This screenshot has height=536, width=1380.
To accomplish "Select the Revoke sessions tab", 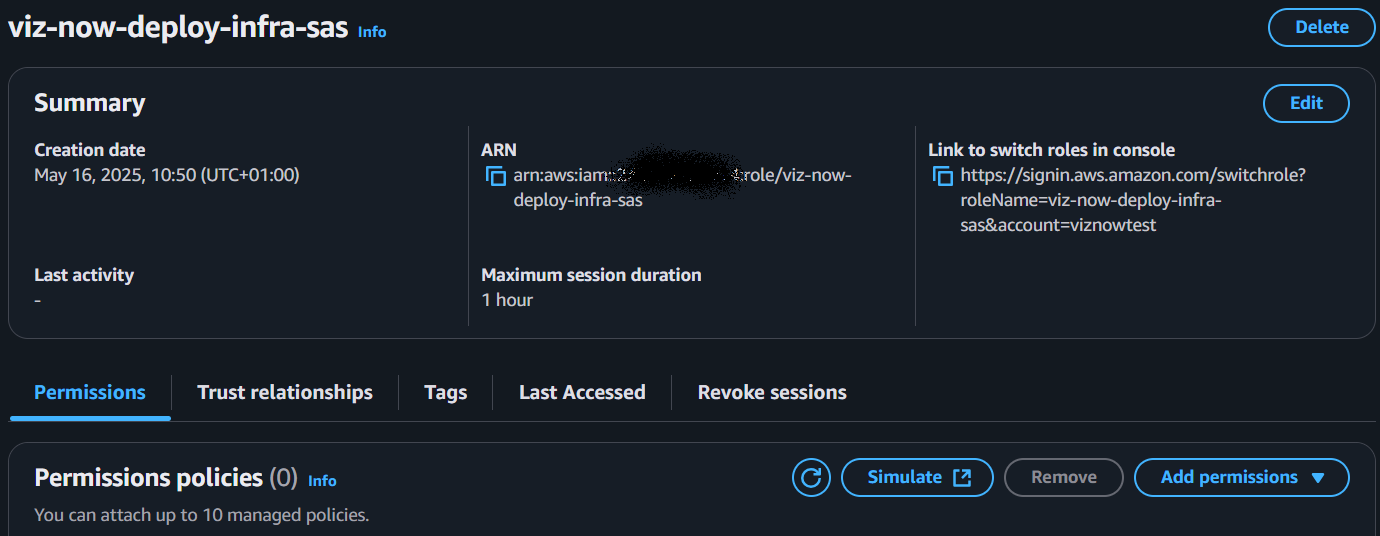I will coord(772,393).
